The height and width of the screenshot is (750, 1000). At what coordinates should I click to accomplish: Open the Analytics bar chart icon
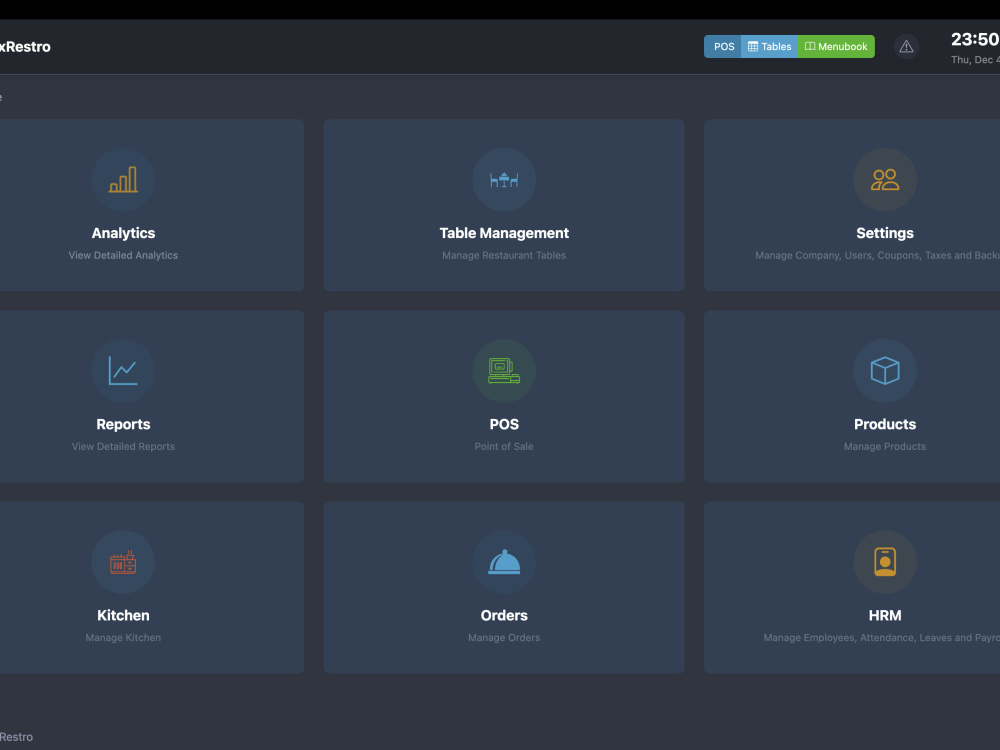click(x=123, y=180)
